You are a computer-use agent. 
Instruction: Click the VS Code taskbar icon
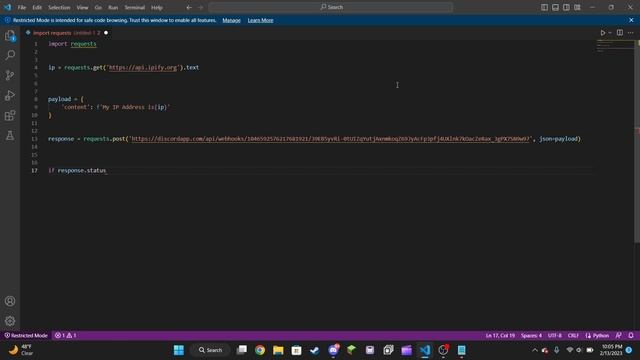click(425, 350)
